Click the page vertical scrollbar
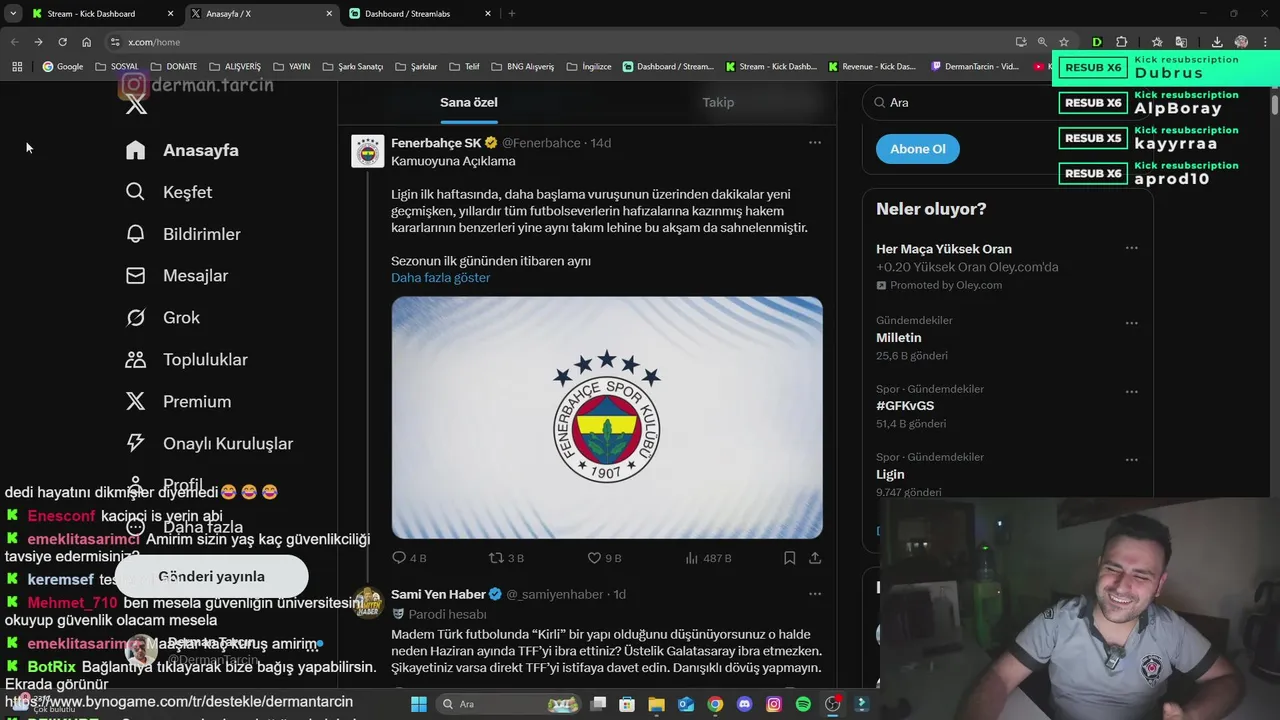This screenshot has height=720, width=1280. 1275,103
